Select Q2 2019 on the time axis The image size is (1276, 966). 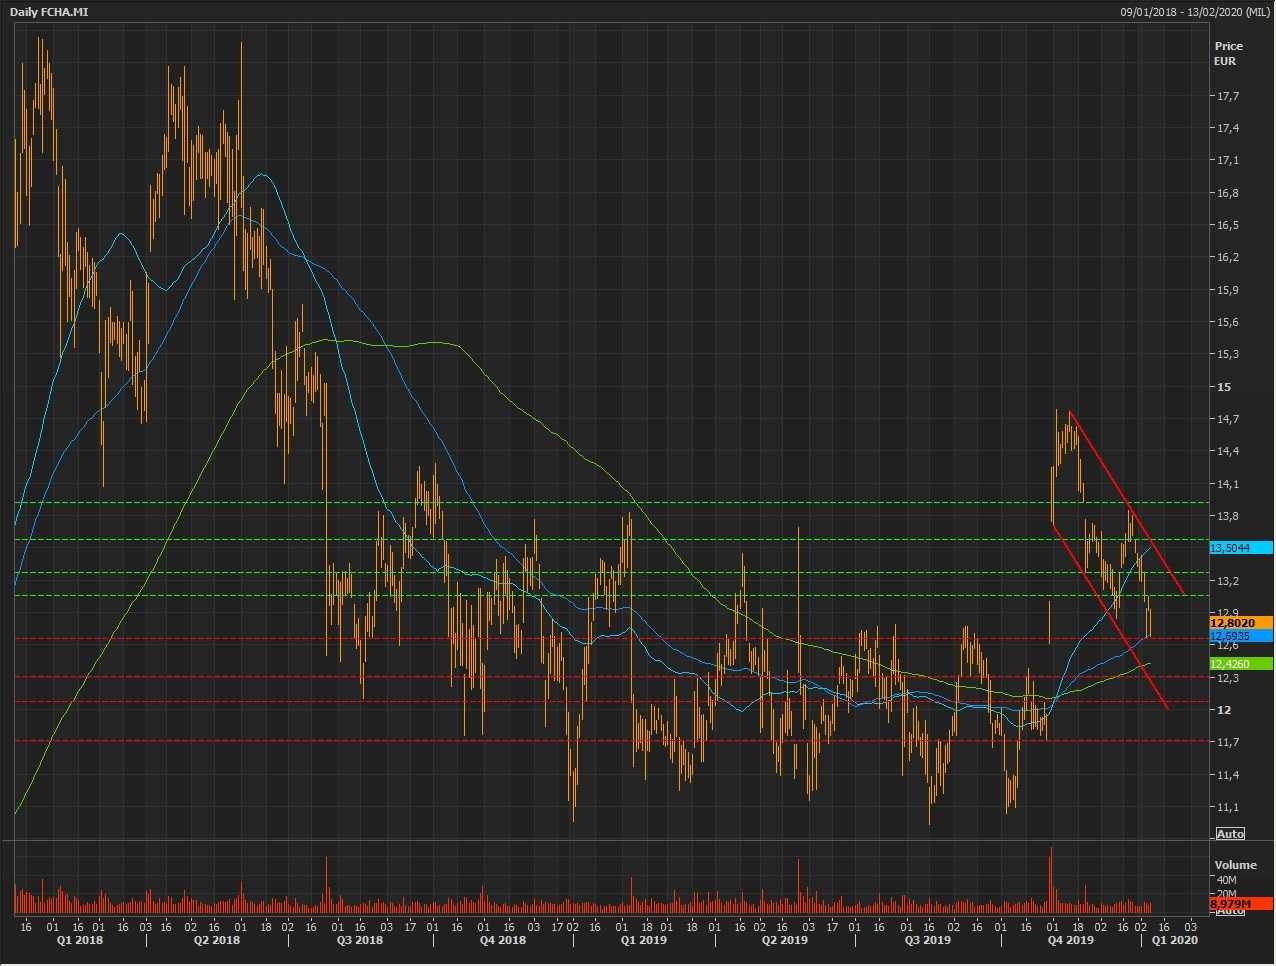point(785,940)
